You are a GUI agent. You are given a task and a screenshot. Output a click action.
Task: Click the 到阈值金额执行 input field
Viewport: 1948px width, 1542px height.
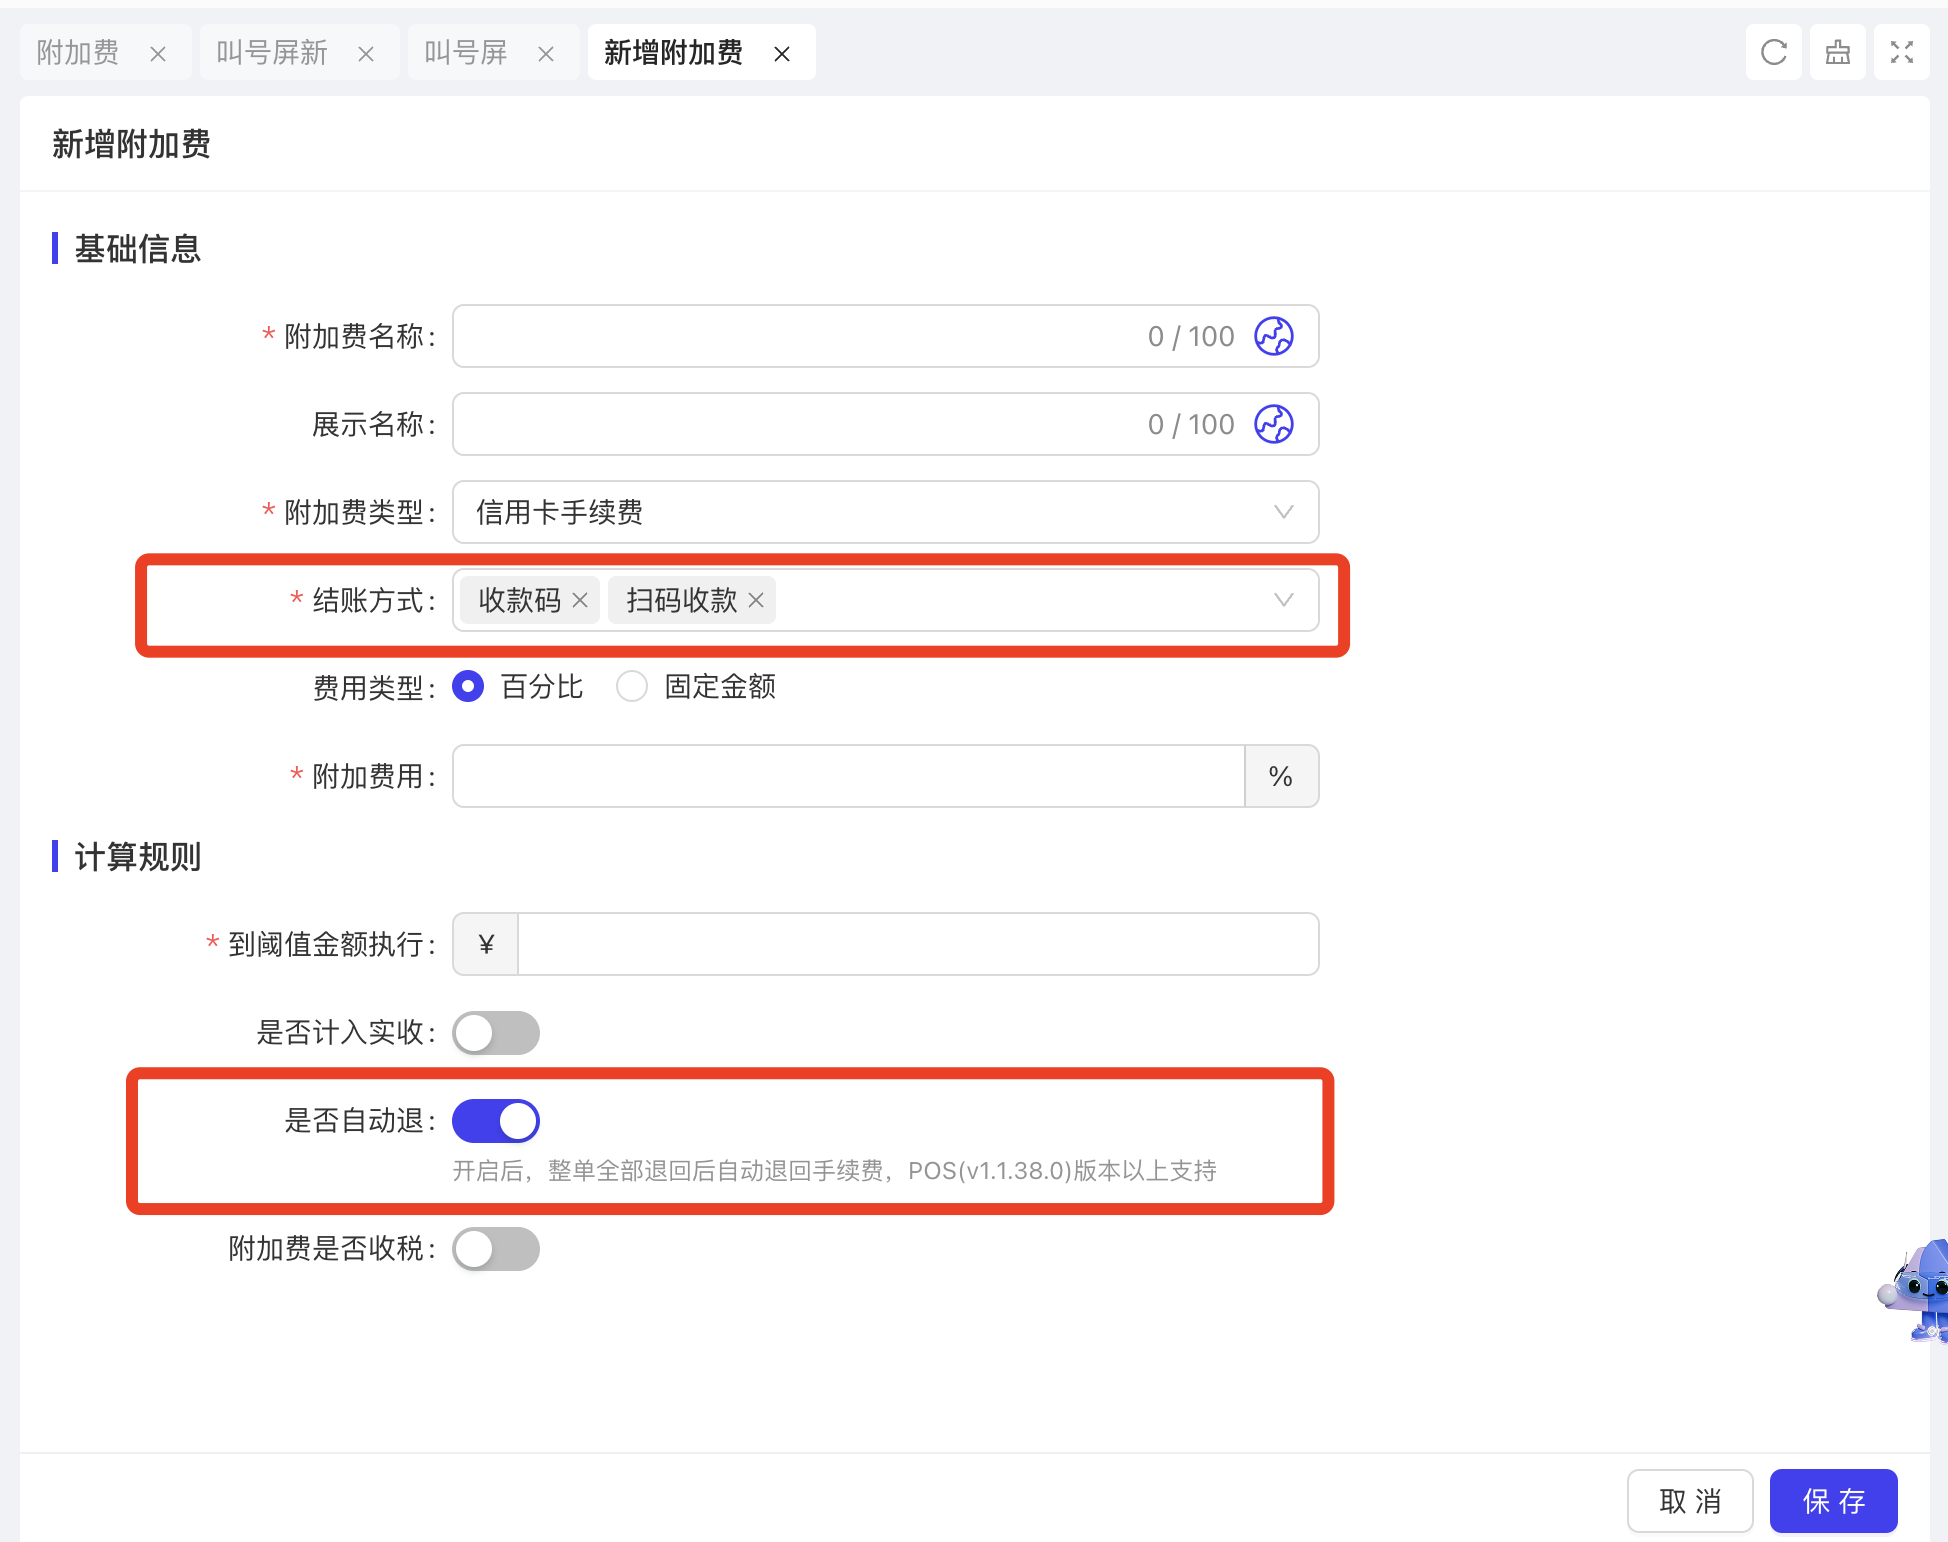916,944
